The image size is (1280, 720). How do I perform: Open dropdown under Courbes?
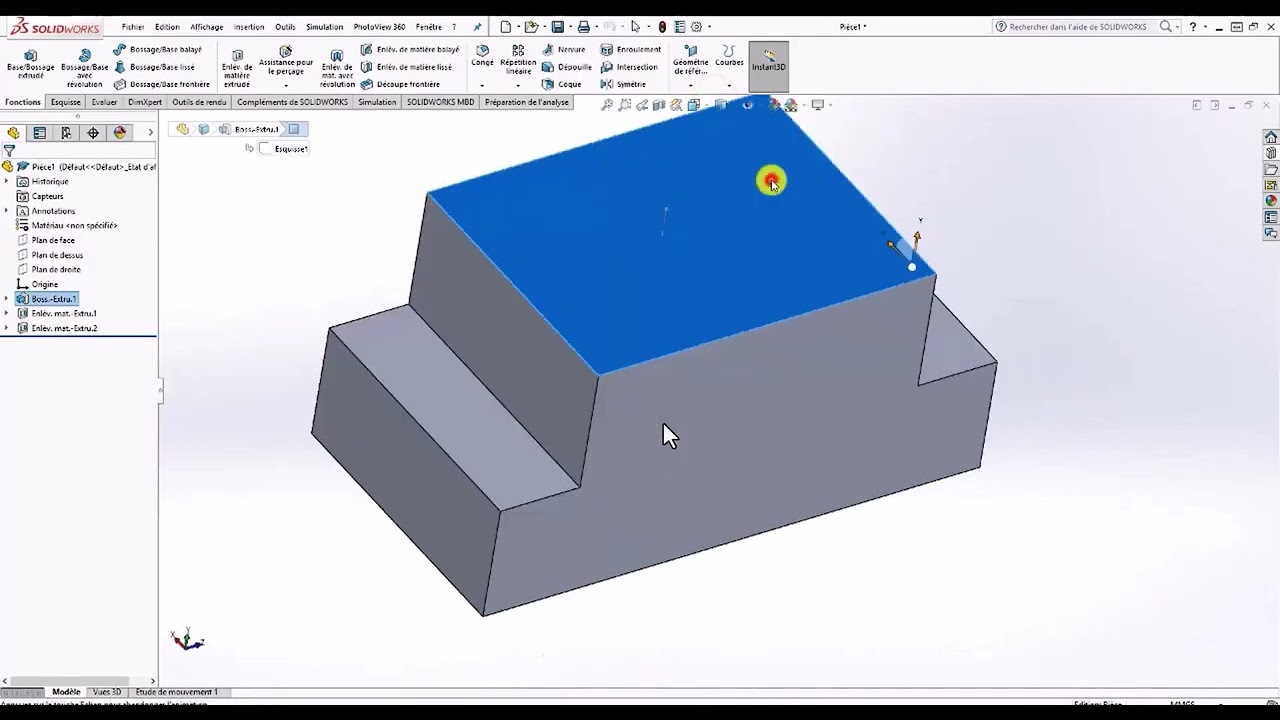coord(729,85)
